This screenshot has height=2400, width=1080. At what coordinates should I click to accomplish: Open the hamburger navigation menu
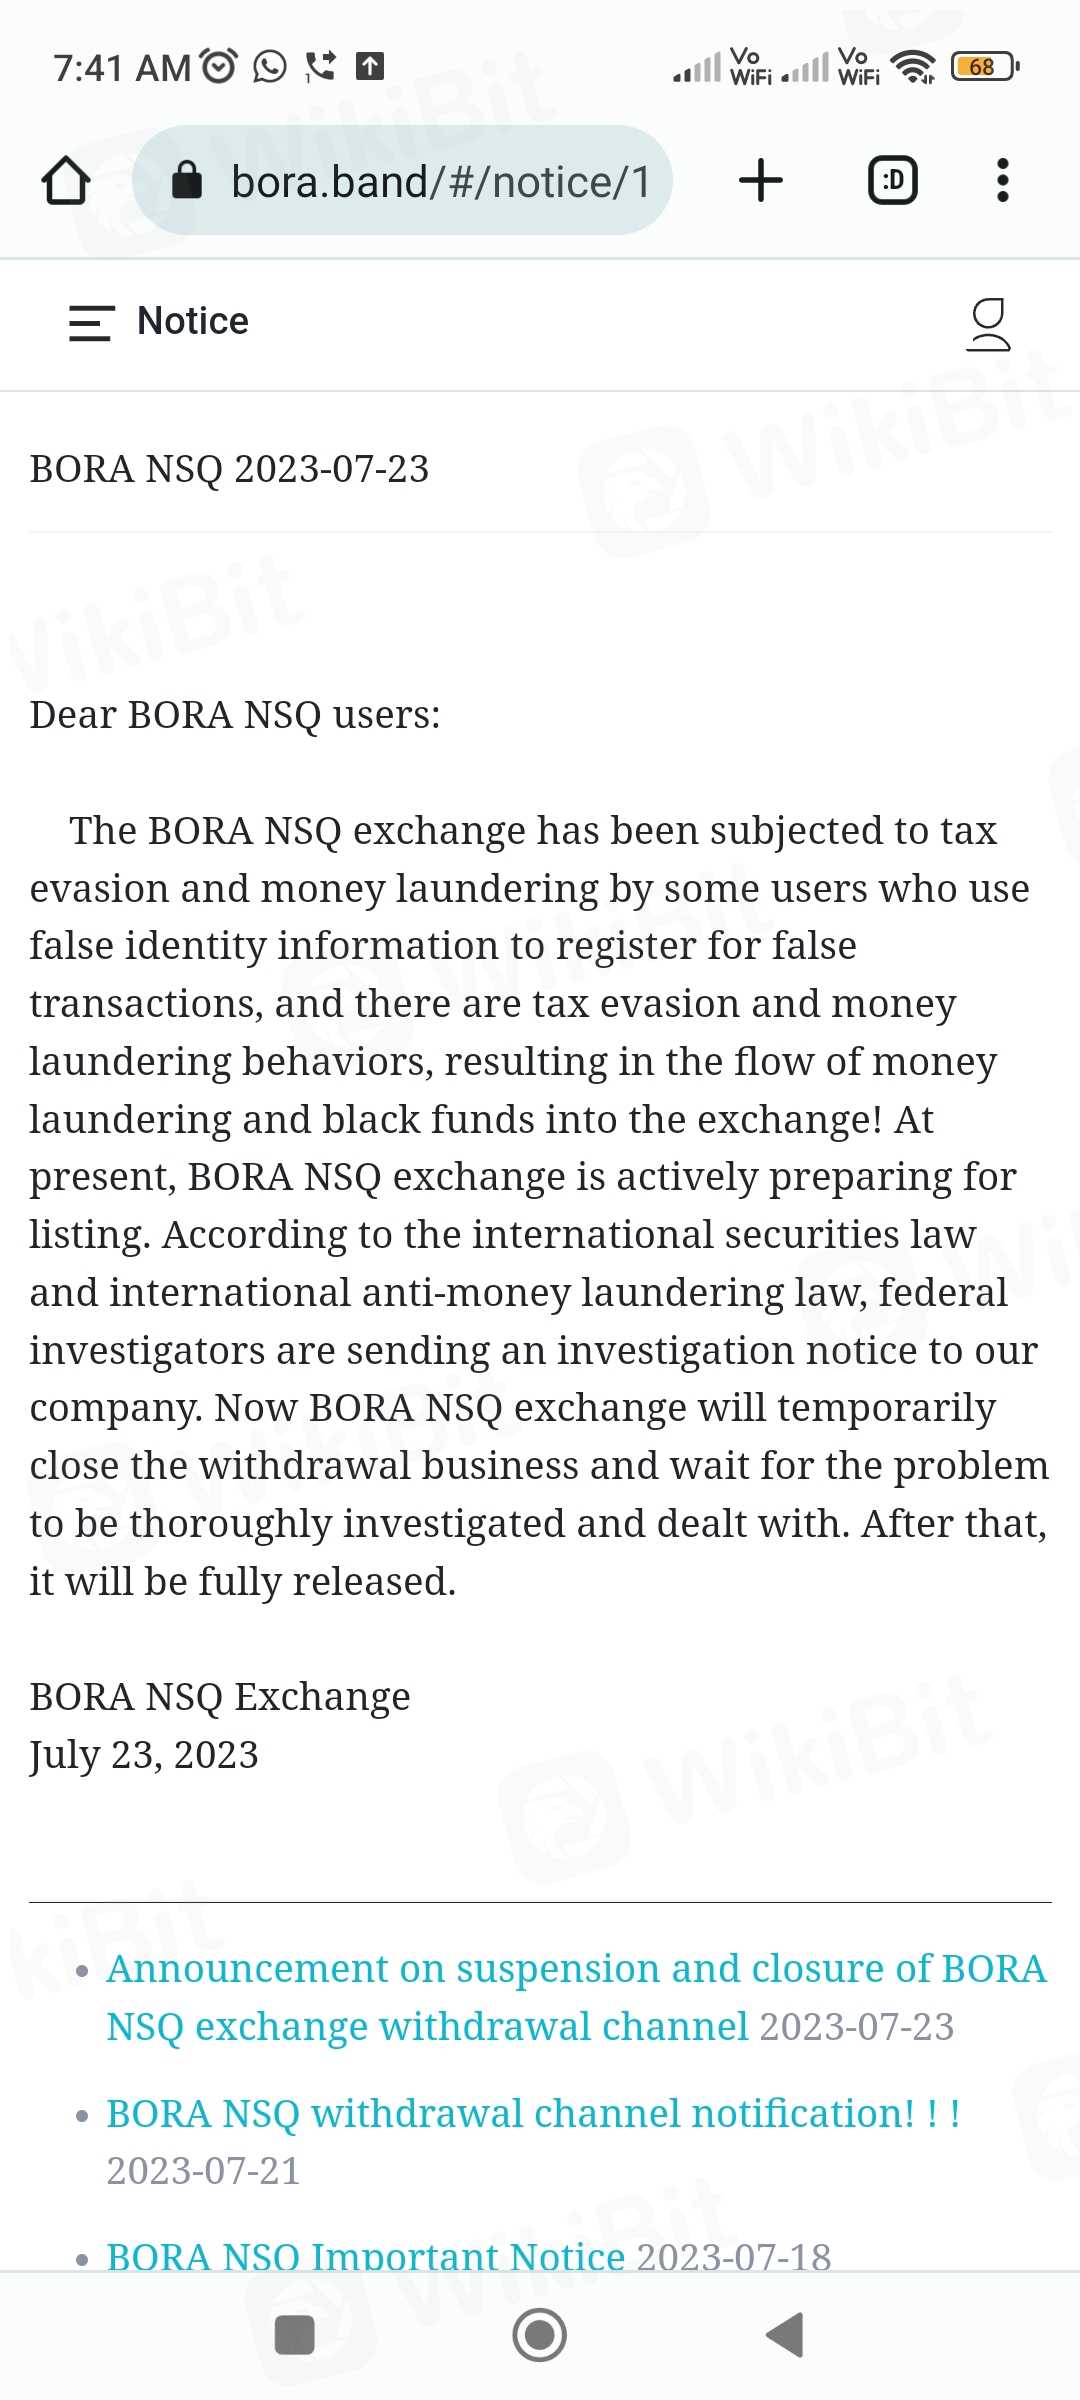point(91,322)
